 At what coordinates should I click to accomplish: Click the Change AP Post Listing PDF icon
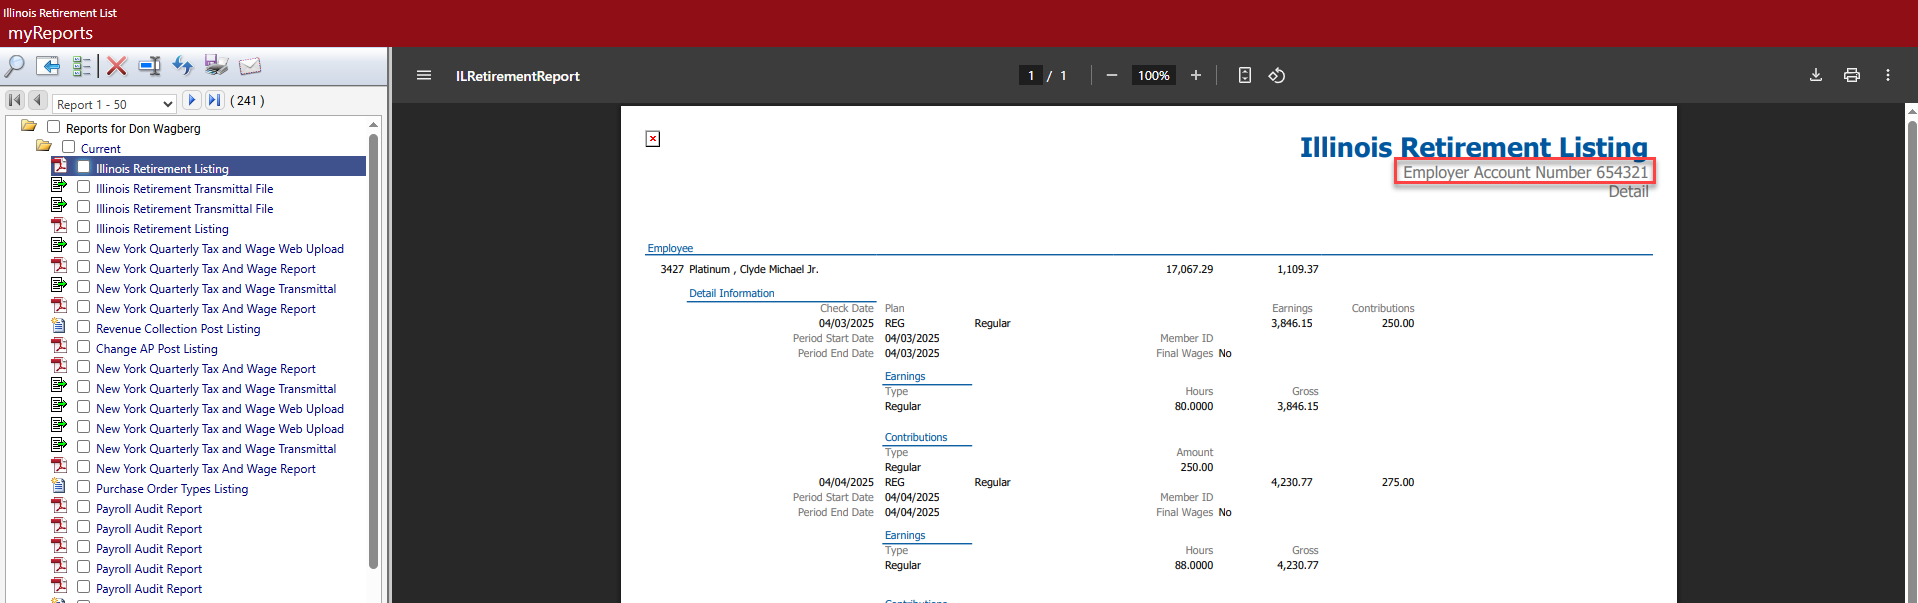[59, 346]
